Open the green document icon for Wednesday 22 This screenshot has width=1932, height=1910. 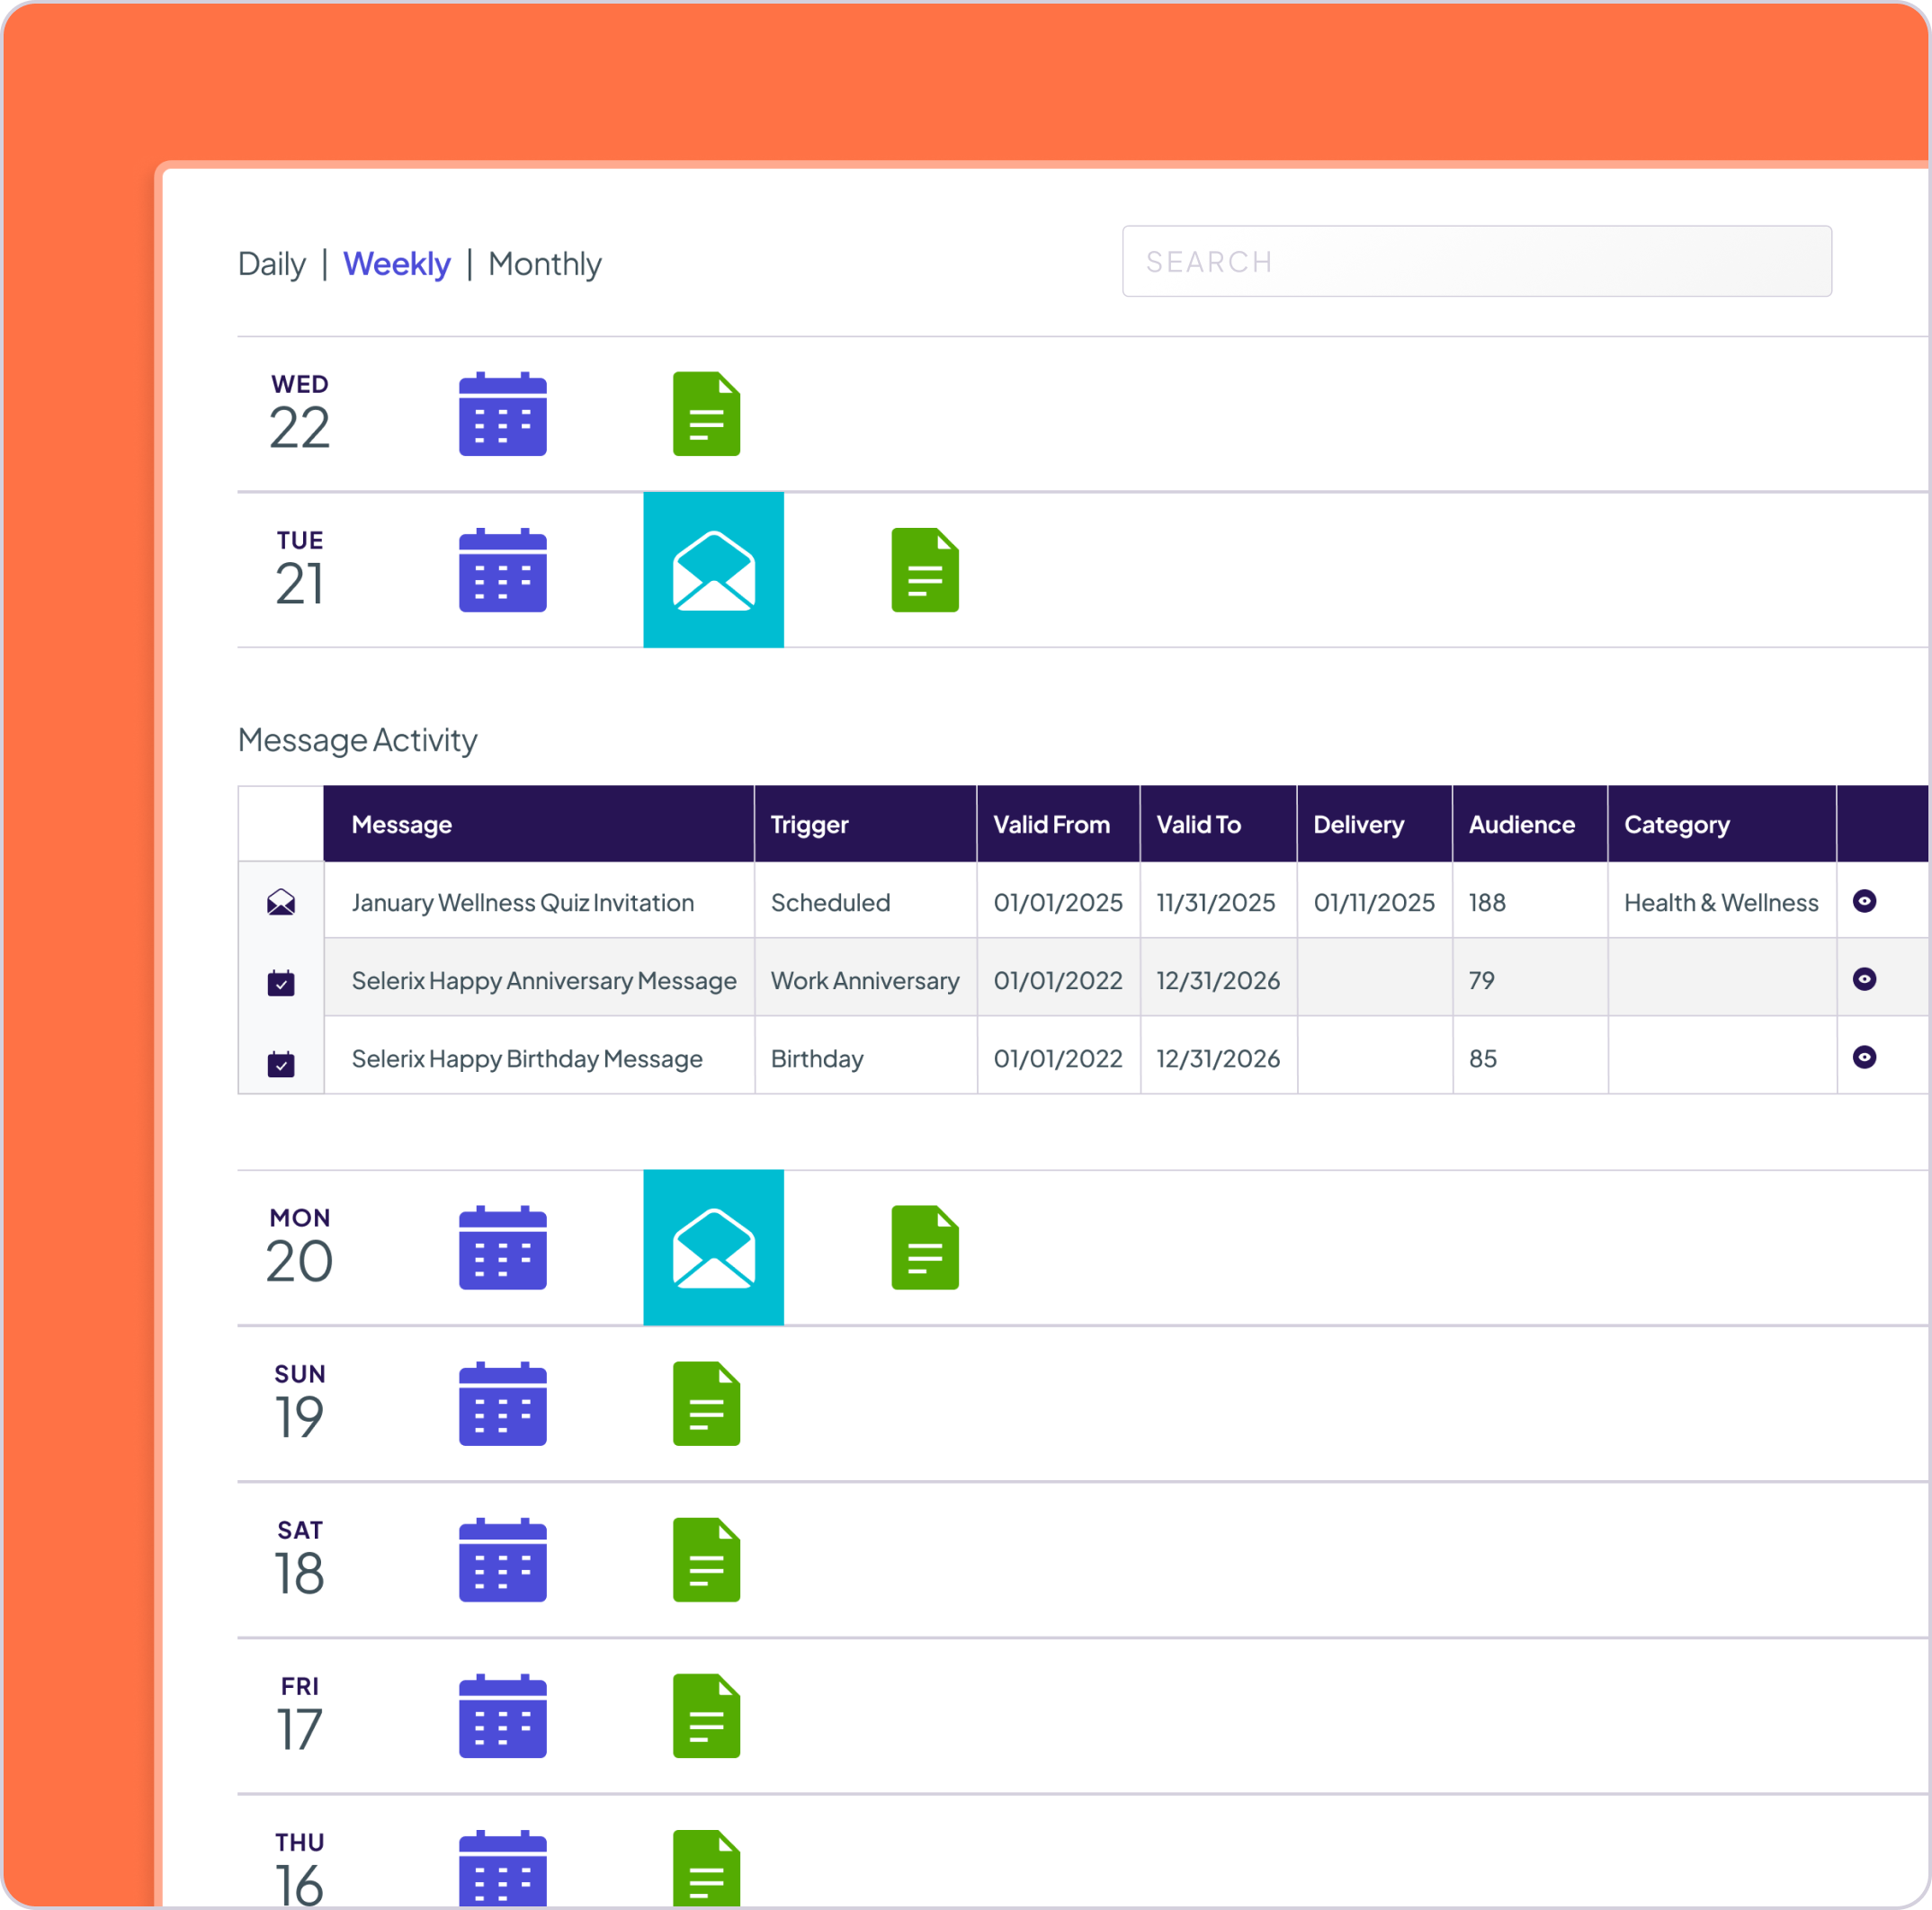[706, 414]
